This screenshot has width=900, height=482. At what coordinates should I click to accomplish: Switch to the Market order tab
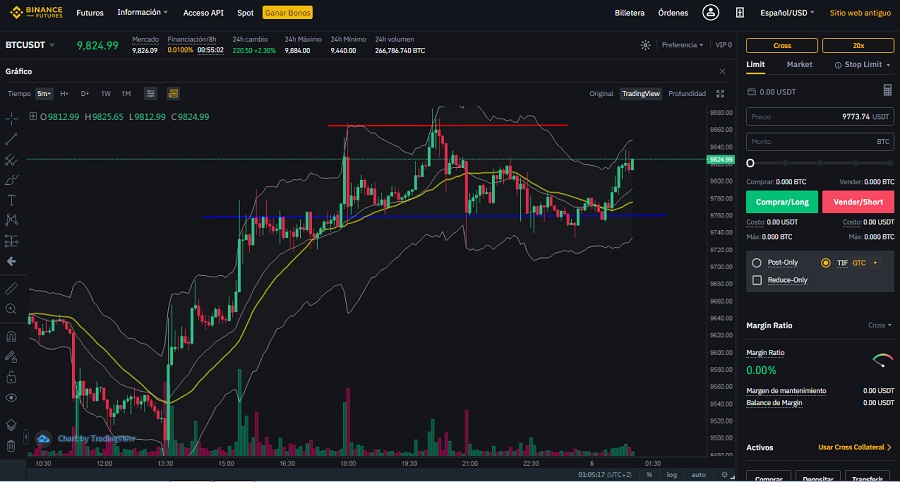[799, 65]
